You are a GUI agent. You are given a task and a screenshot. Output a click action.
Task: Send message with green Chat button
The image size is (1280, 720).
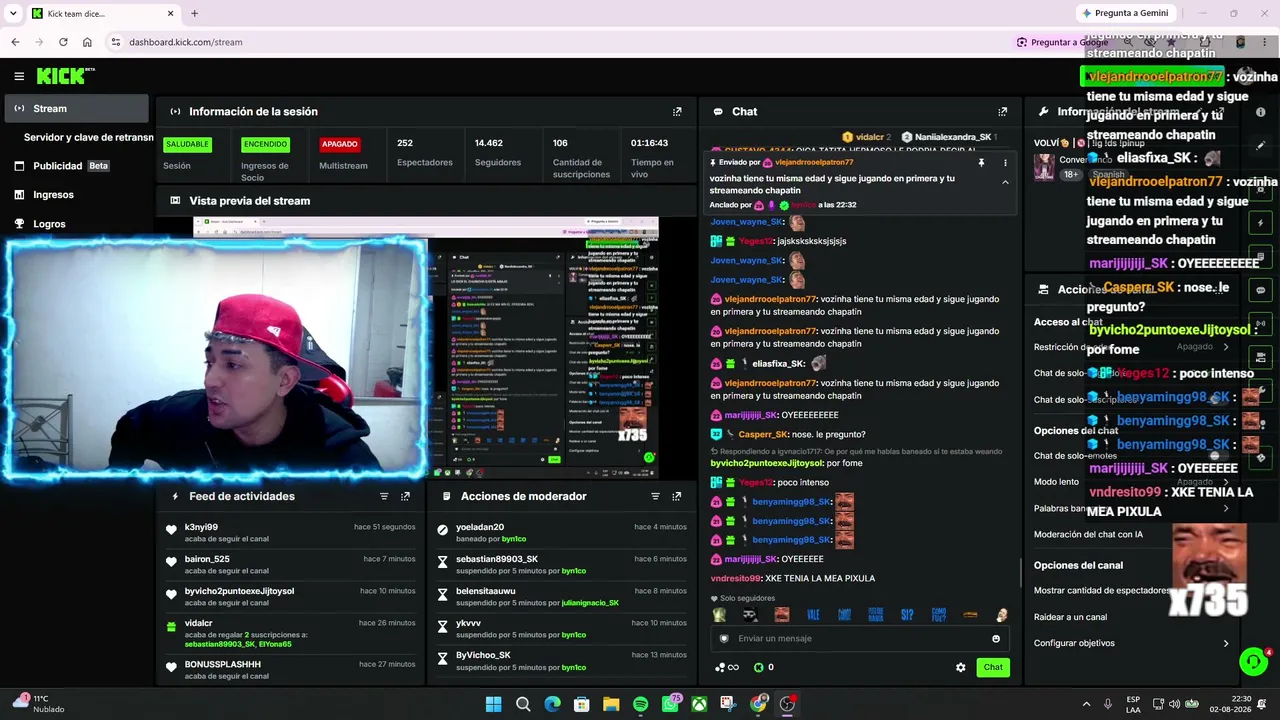click(993, 667)
